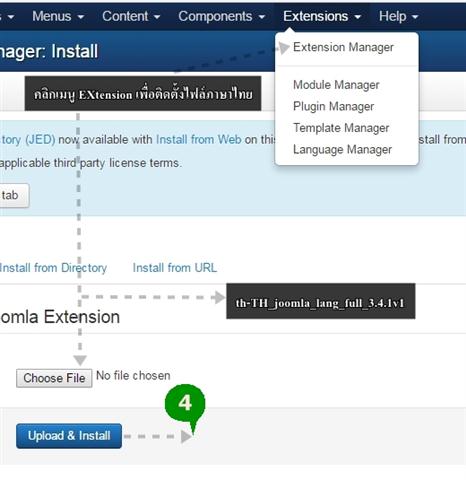Open Language Manager menu entry
Screen dimensions: 466x480
342,150
